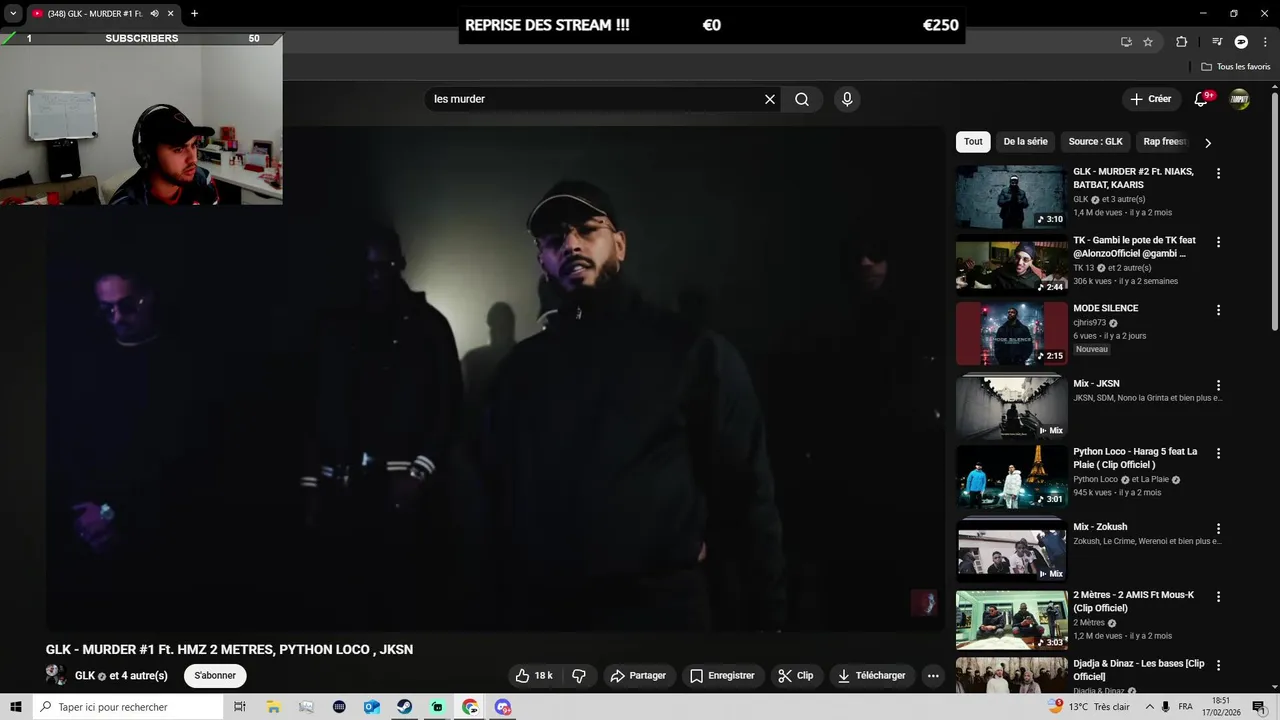The image size is (1280, 720).
Task: Dislike the video with thumbs down
Action: pyautogui.click(x=579, y=676)
